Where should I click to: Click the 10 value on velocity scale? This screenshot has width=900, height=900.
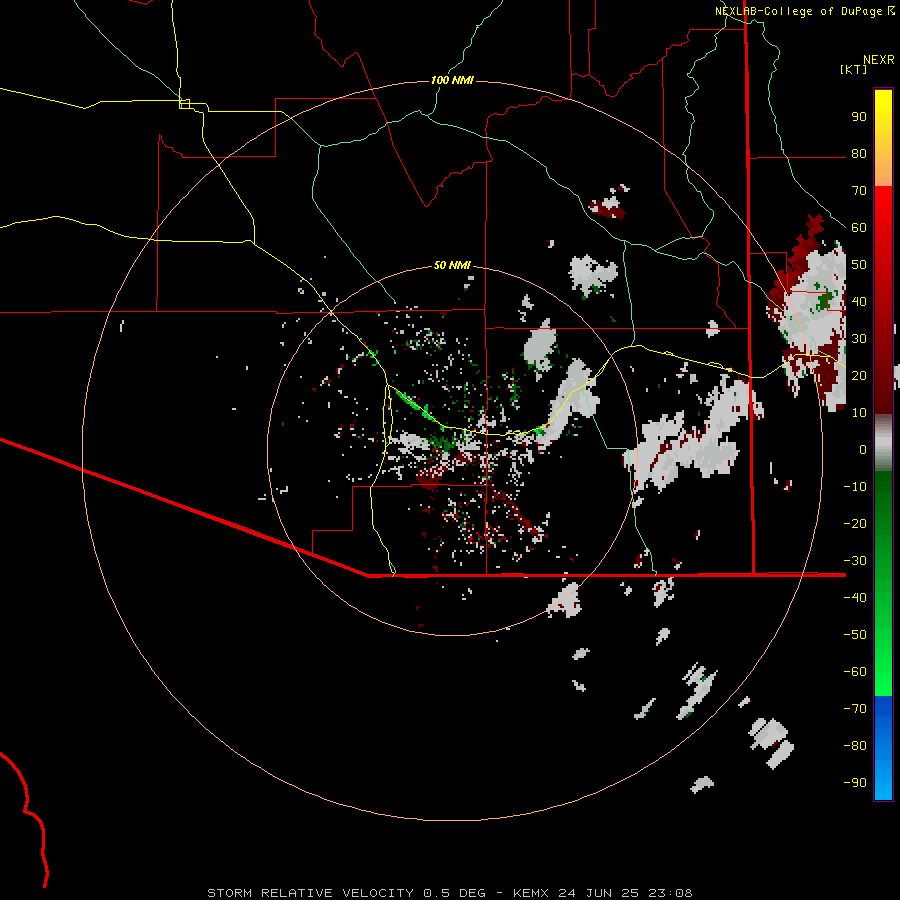[x=859, y=413]
